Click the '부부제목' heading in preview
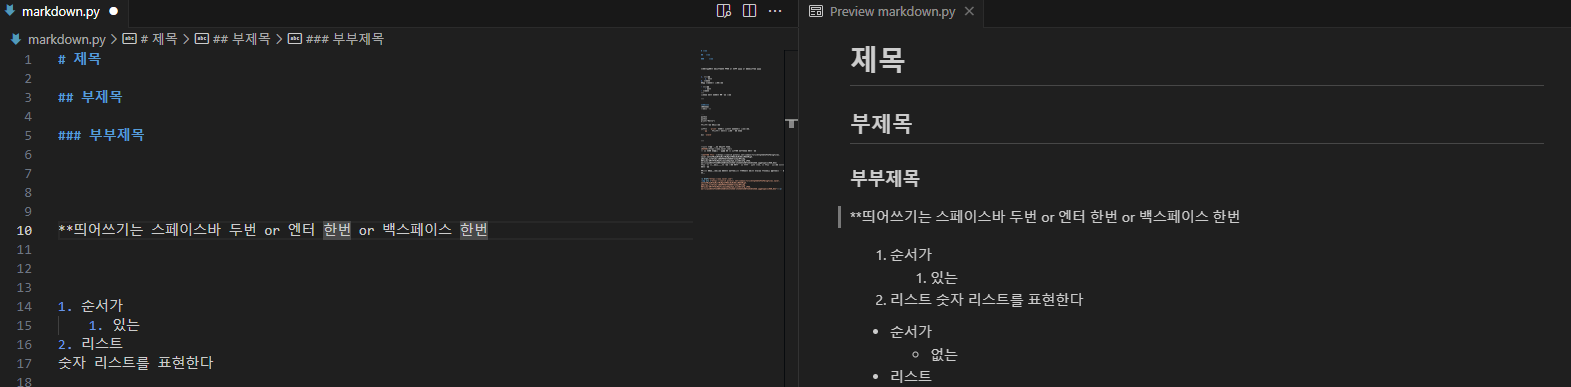 [885, 179]
